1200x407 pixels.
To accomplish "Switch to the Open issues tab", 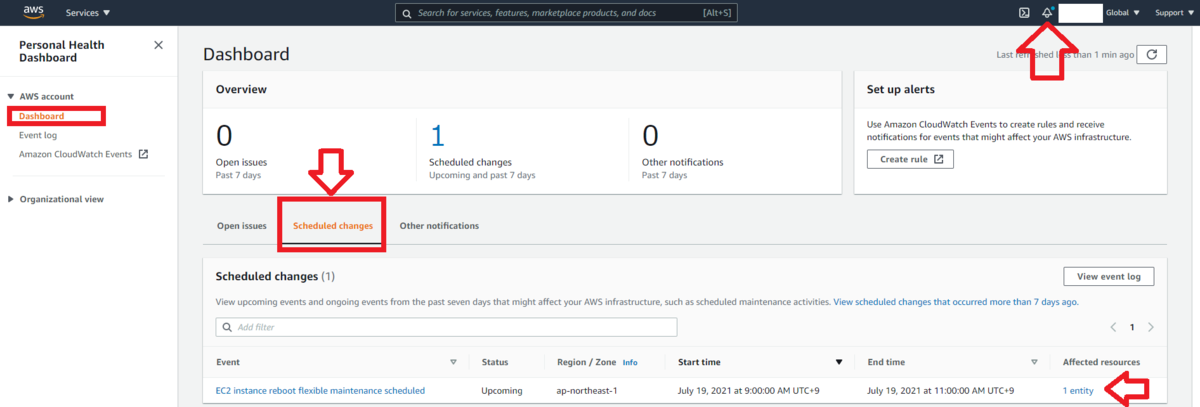I will (x=242, y=226).
